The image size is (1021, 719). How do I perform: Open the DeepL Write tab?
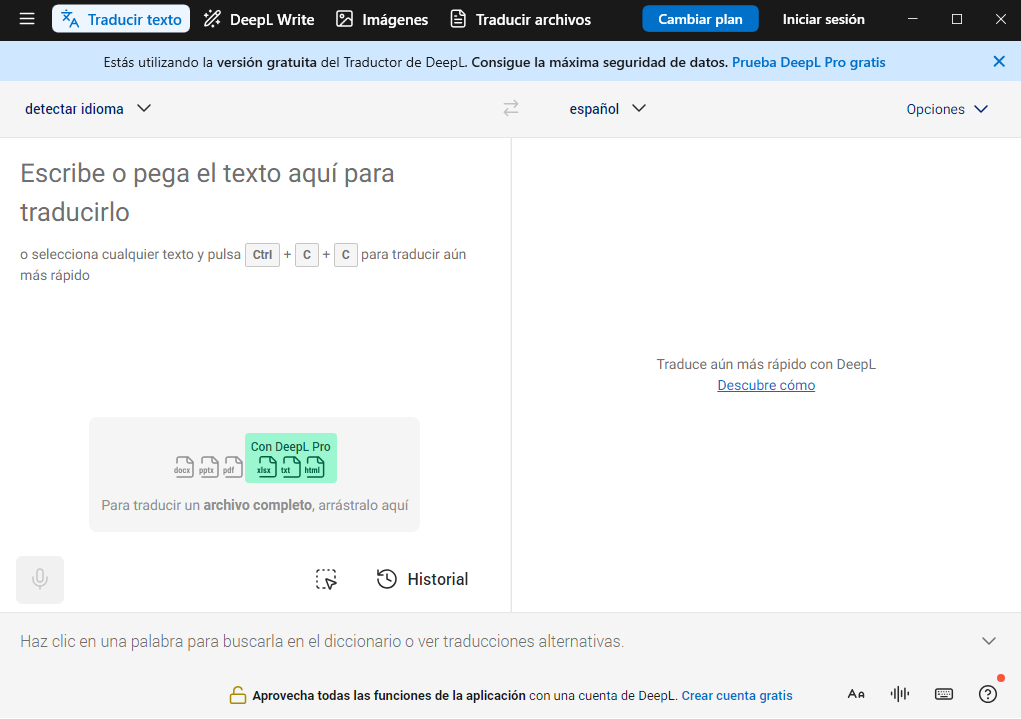click(x=259, y=19)
